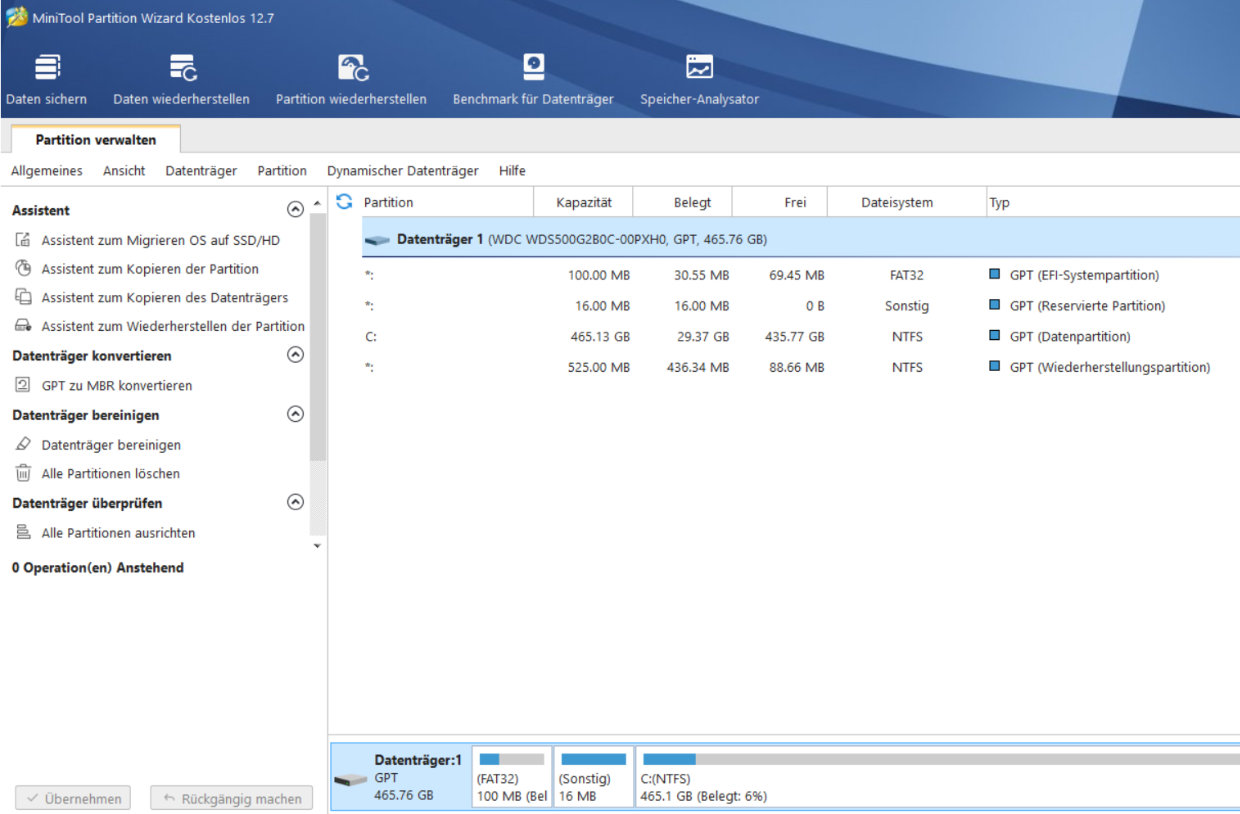The height and width of the screenshot is (814, 1240).
Task: Select the EFI-Systempartition row
Action: click(800, 275)
